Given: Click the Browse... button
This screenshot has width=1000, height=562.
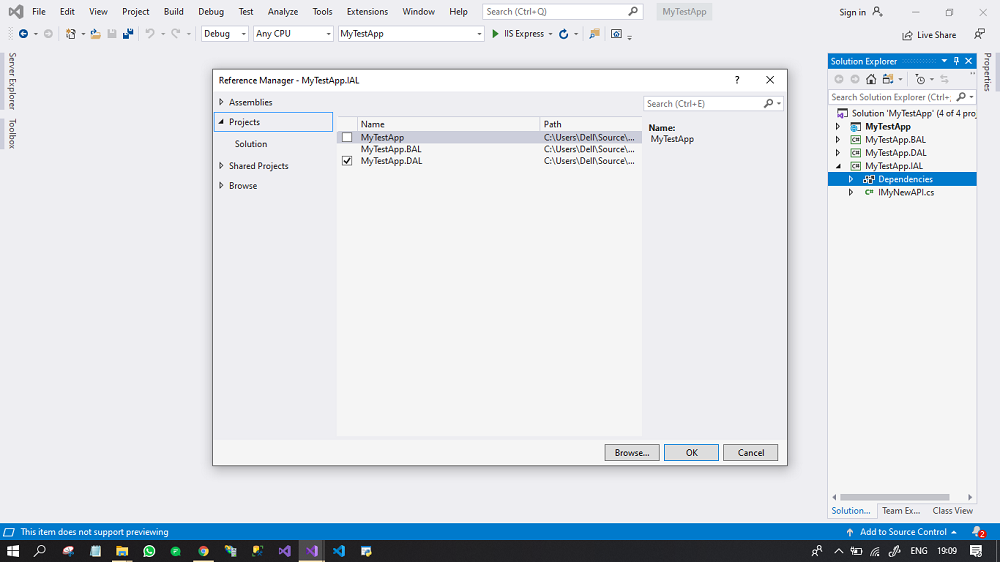Looking at the screenshot, I should tap(631, 452).
